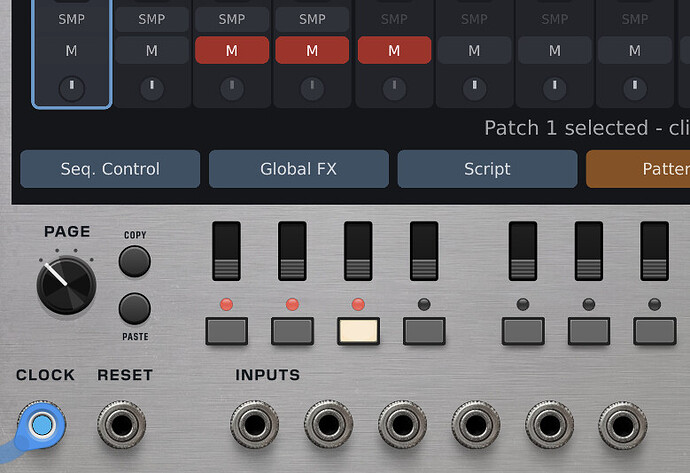Click dimmed SMP on fifth channel
Image resolution: width=690 pixels, height=473 pixels.
click(x=394, y=19)
